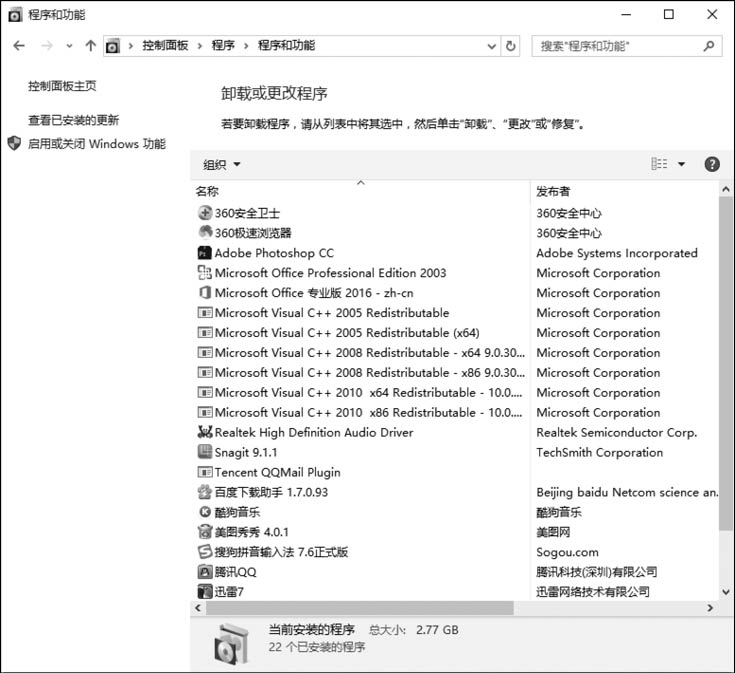Screen dimensions: 735x673
Task: Open help with the question mark icon
Action: pyautogui.click(x=712, y=164)
